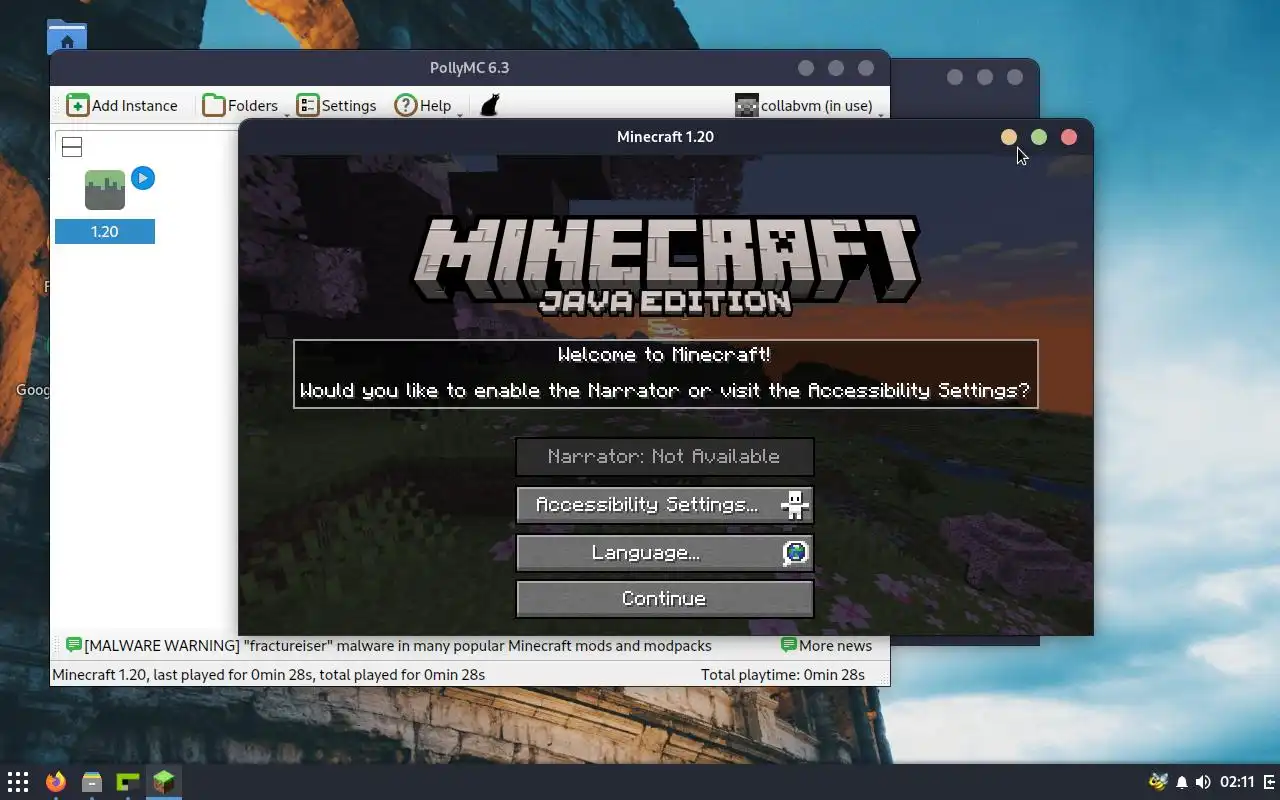This screenshot has width=1280, height=800.
Task: Open the collabvm account dropdown
Action: pos(810,105)
